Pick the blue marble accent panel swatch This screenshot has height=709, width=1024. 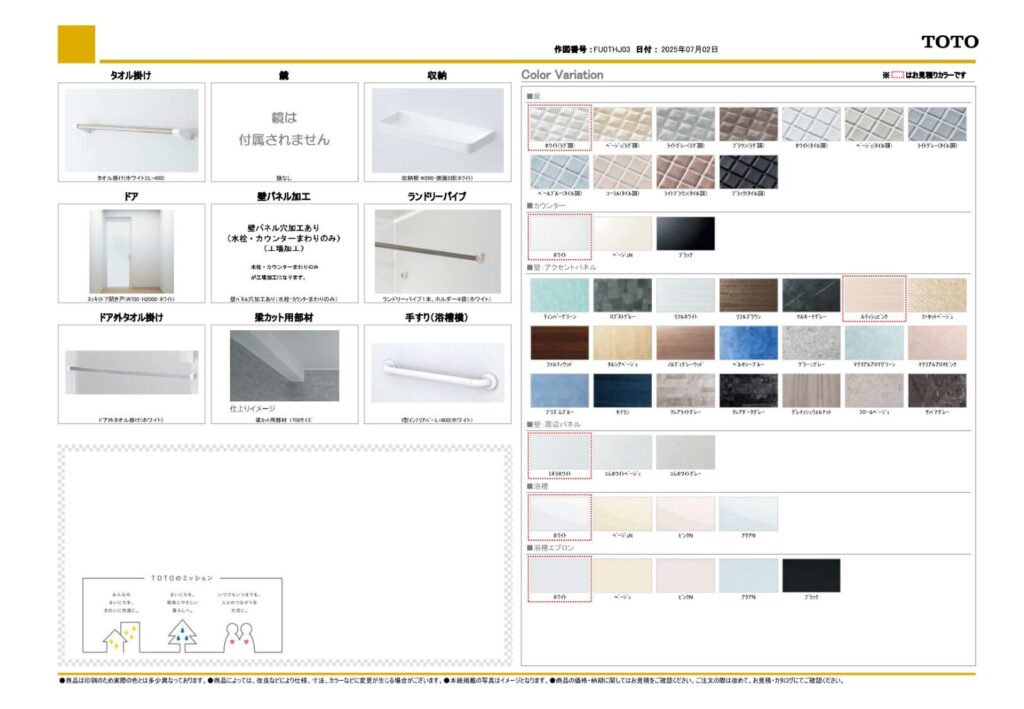(x=748, y=343)
